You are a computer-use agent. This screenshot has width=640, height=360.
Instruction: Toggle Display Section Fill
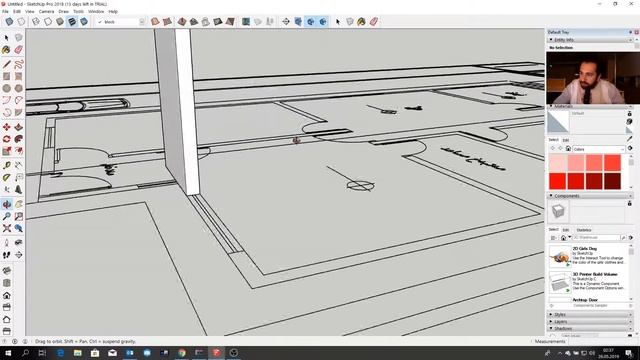tap(323, 22)
